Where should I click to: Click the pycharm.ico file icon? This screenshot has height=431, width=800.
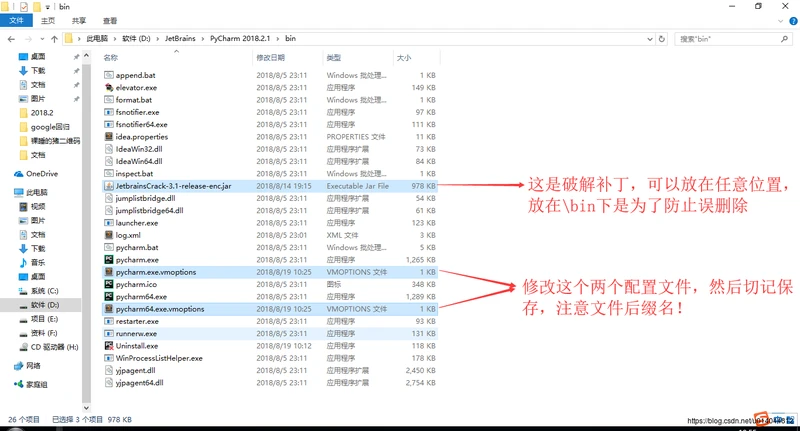point(109,284)
